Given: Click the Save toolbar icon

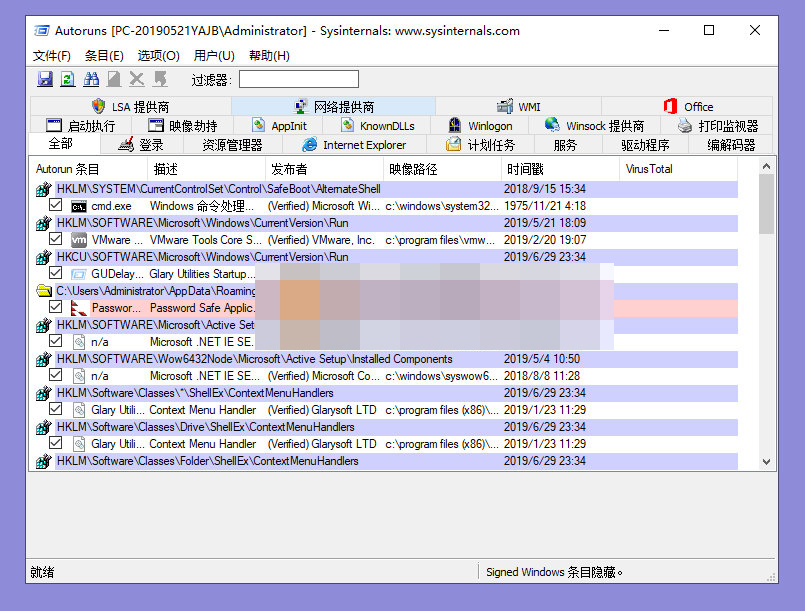Looking at the screenshot, I should click(45, 79).
